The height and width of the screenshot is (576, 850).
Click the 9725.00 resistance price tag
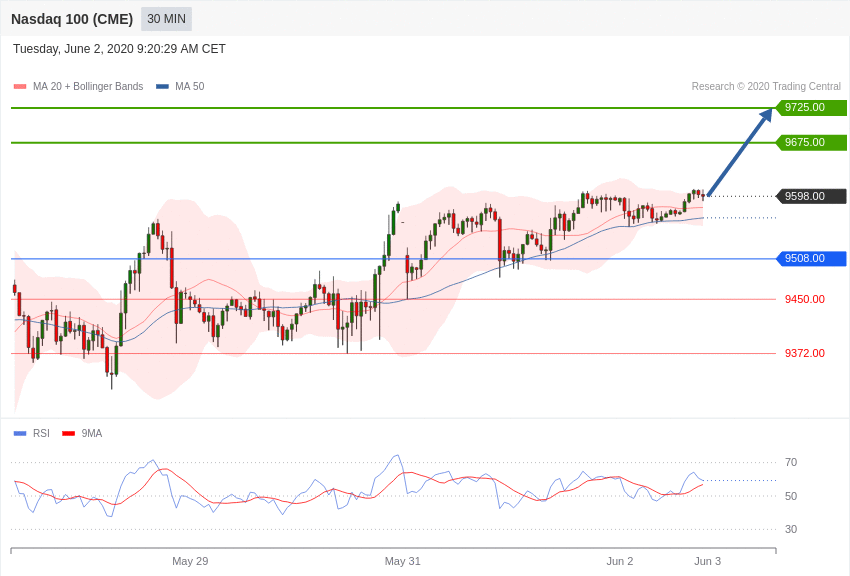pos(811,107)
